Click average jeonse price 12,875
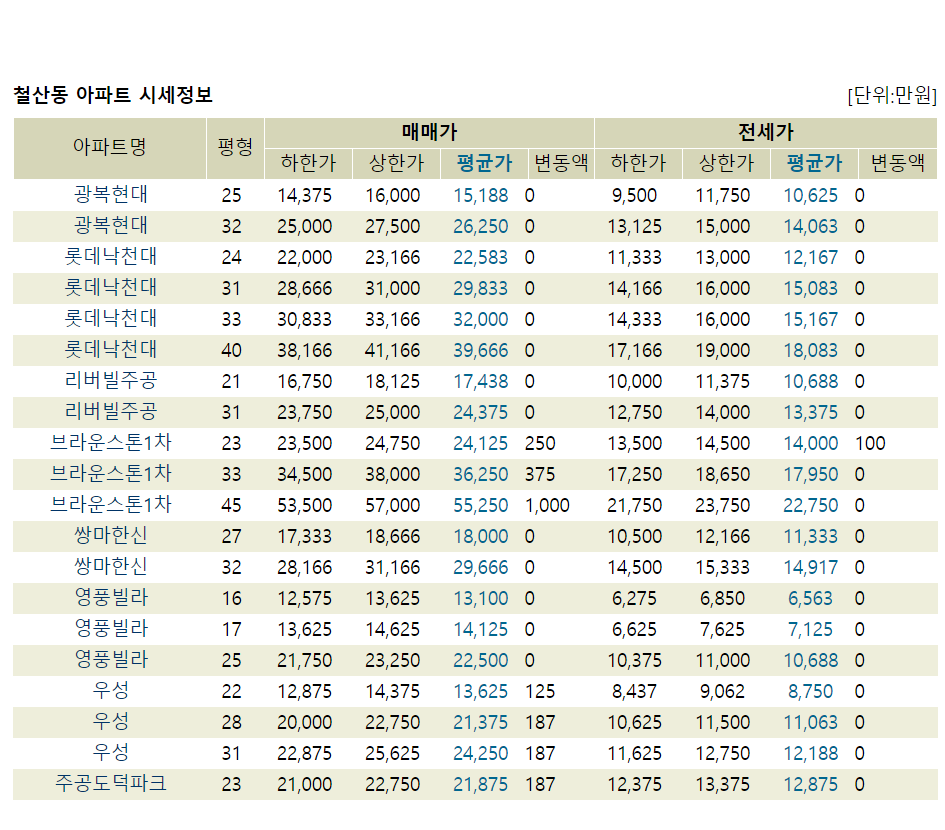 (x=810, y=784)
